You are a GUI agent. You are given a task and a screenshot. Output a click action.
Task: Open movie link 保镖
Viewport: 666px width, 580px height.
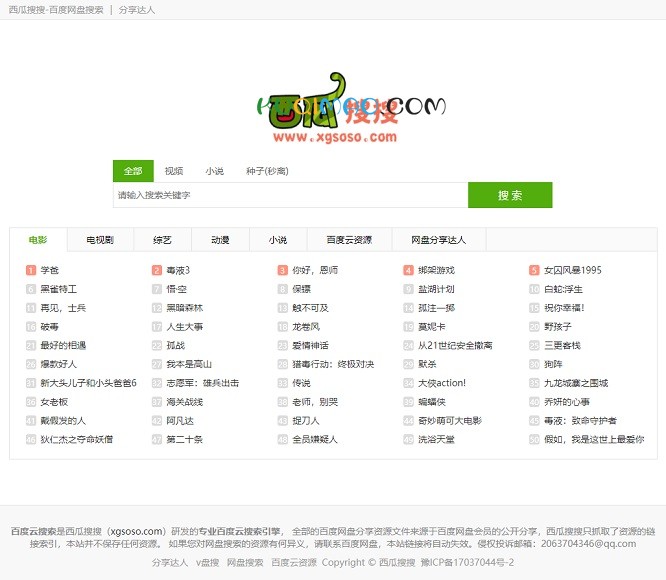[x=302, y=289]
